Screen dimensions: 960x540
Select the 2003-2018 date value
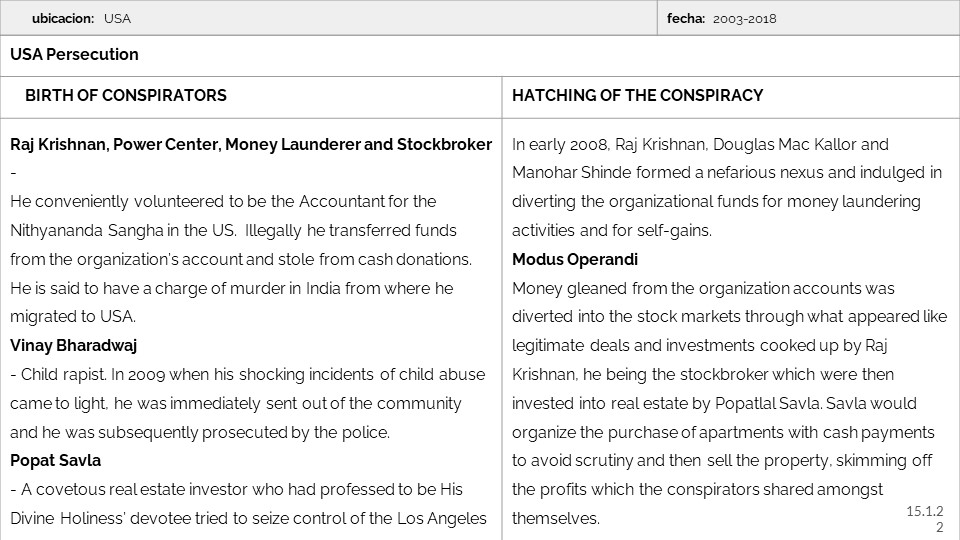click(744, 18)
